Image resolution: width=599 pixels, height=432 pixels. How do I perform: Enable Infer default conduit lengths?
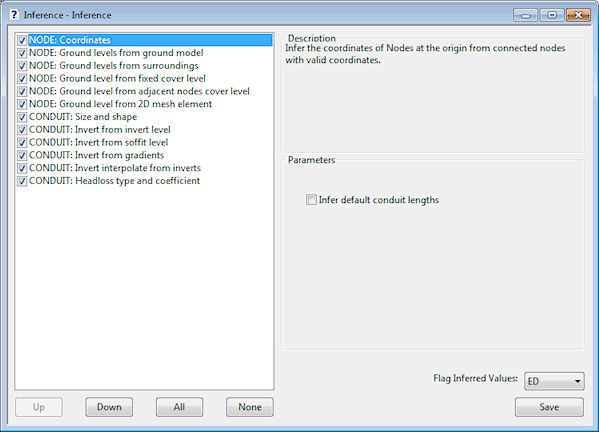point(311,200)
